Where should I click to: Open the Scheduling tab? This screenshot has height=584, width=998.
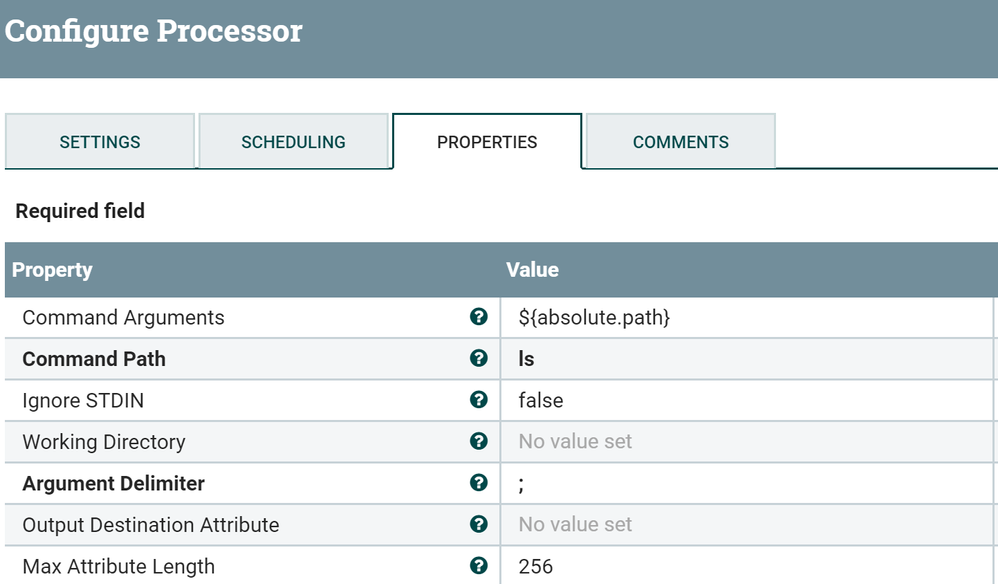click(x=293, y=142)
